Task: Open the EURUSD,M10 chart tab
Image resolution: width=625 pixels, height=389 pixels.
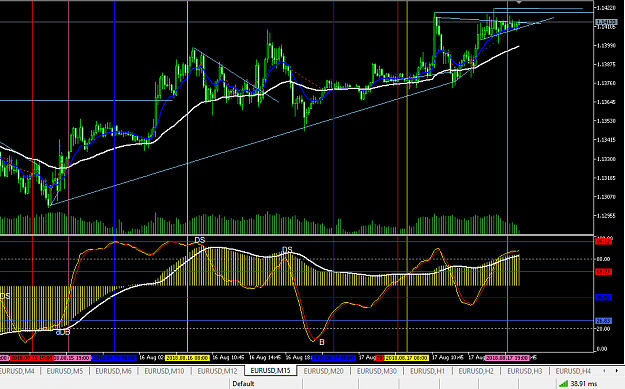Action: tap(164, 371)
